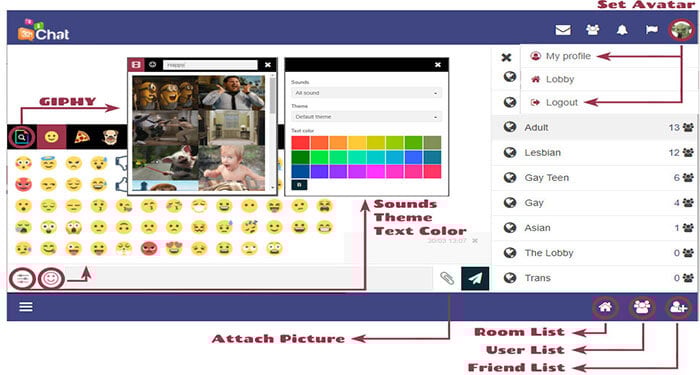
Task: Insert the red angry devil emoji
Action: click(x=23, y=184)
